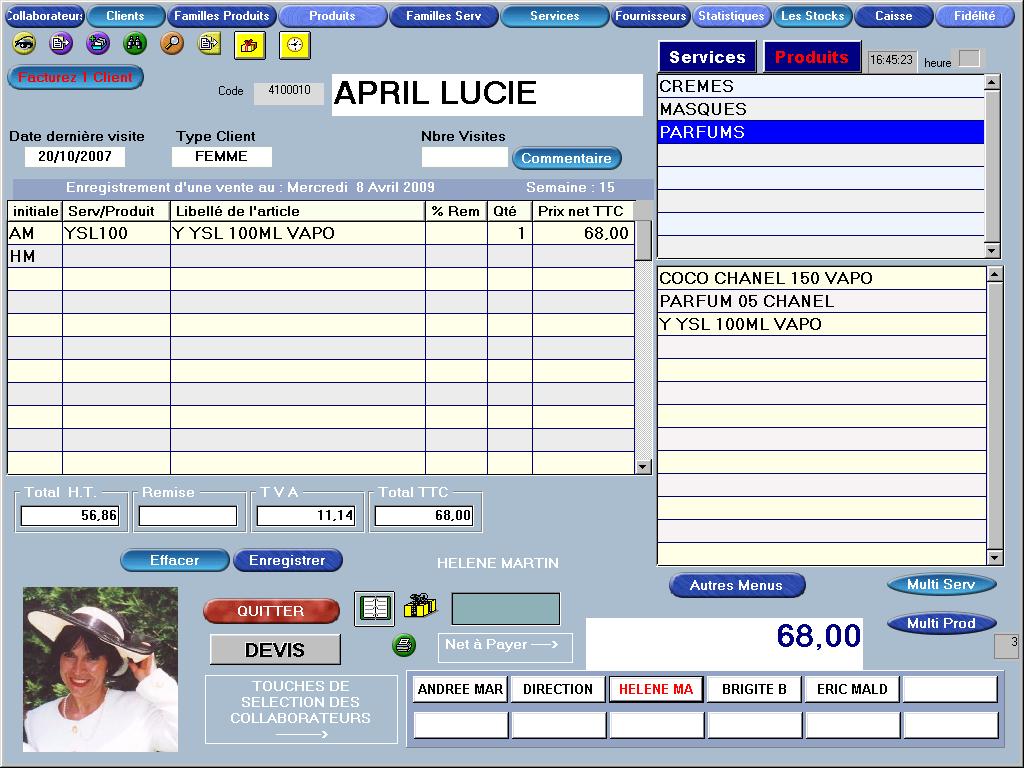Image resolution: width=1024 pixels, height=768 pixels.
Task: Toggle Multi Prod mode
Action: coord(940,623)
